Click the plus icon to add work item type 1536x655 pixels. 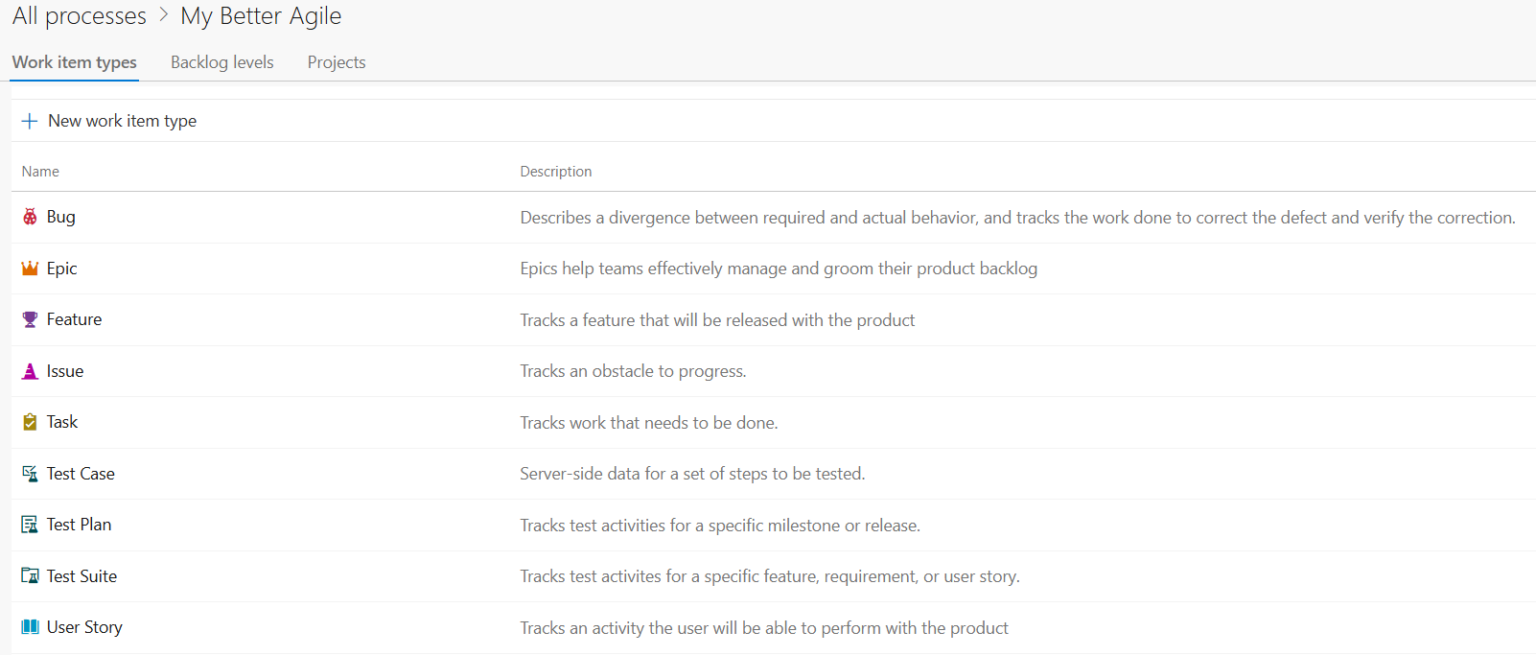(28, 120)
